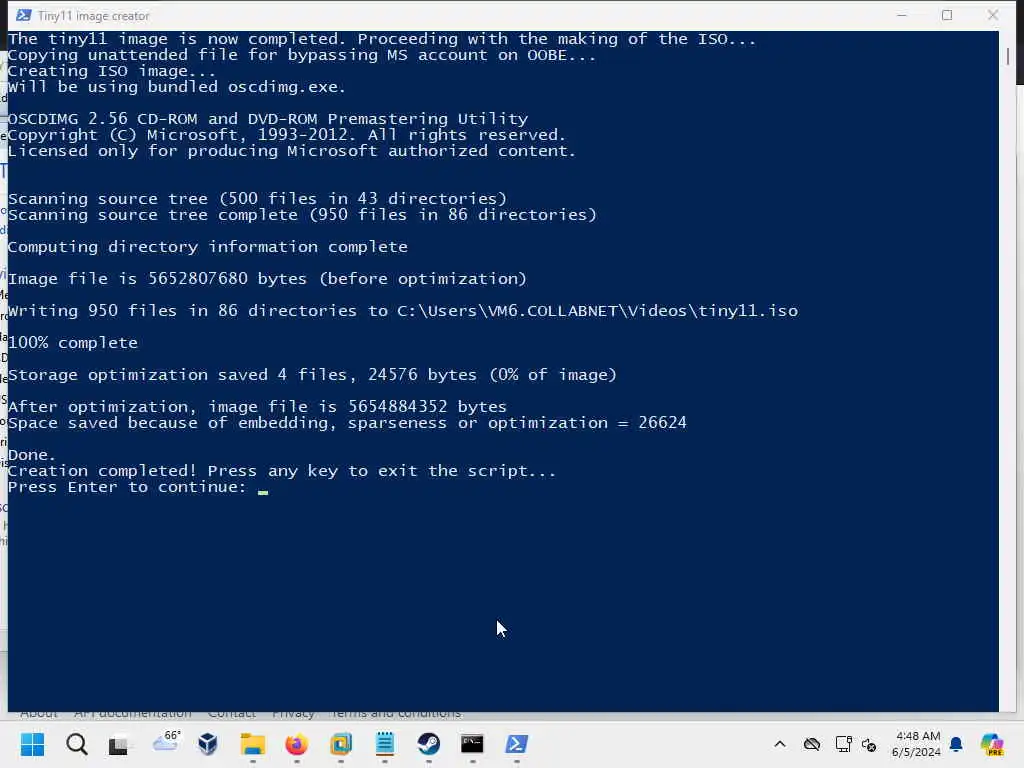Click the console vertical scrollbar thumb
Viewport: 1024px width, 768px height.
click(x=1008, y=56)
